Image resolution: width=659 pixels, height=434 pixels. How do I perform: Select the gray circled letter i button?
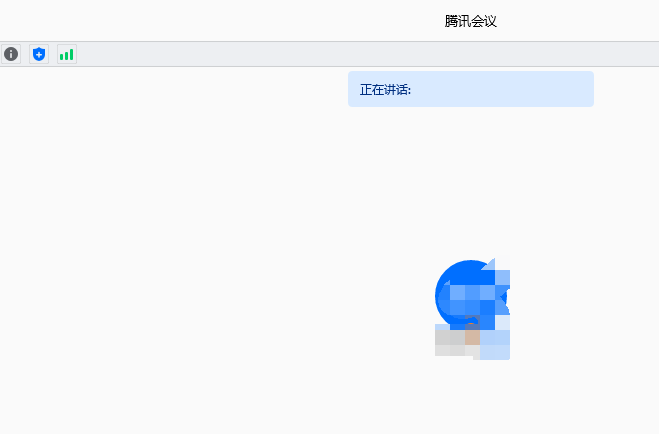coord(11,54)
